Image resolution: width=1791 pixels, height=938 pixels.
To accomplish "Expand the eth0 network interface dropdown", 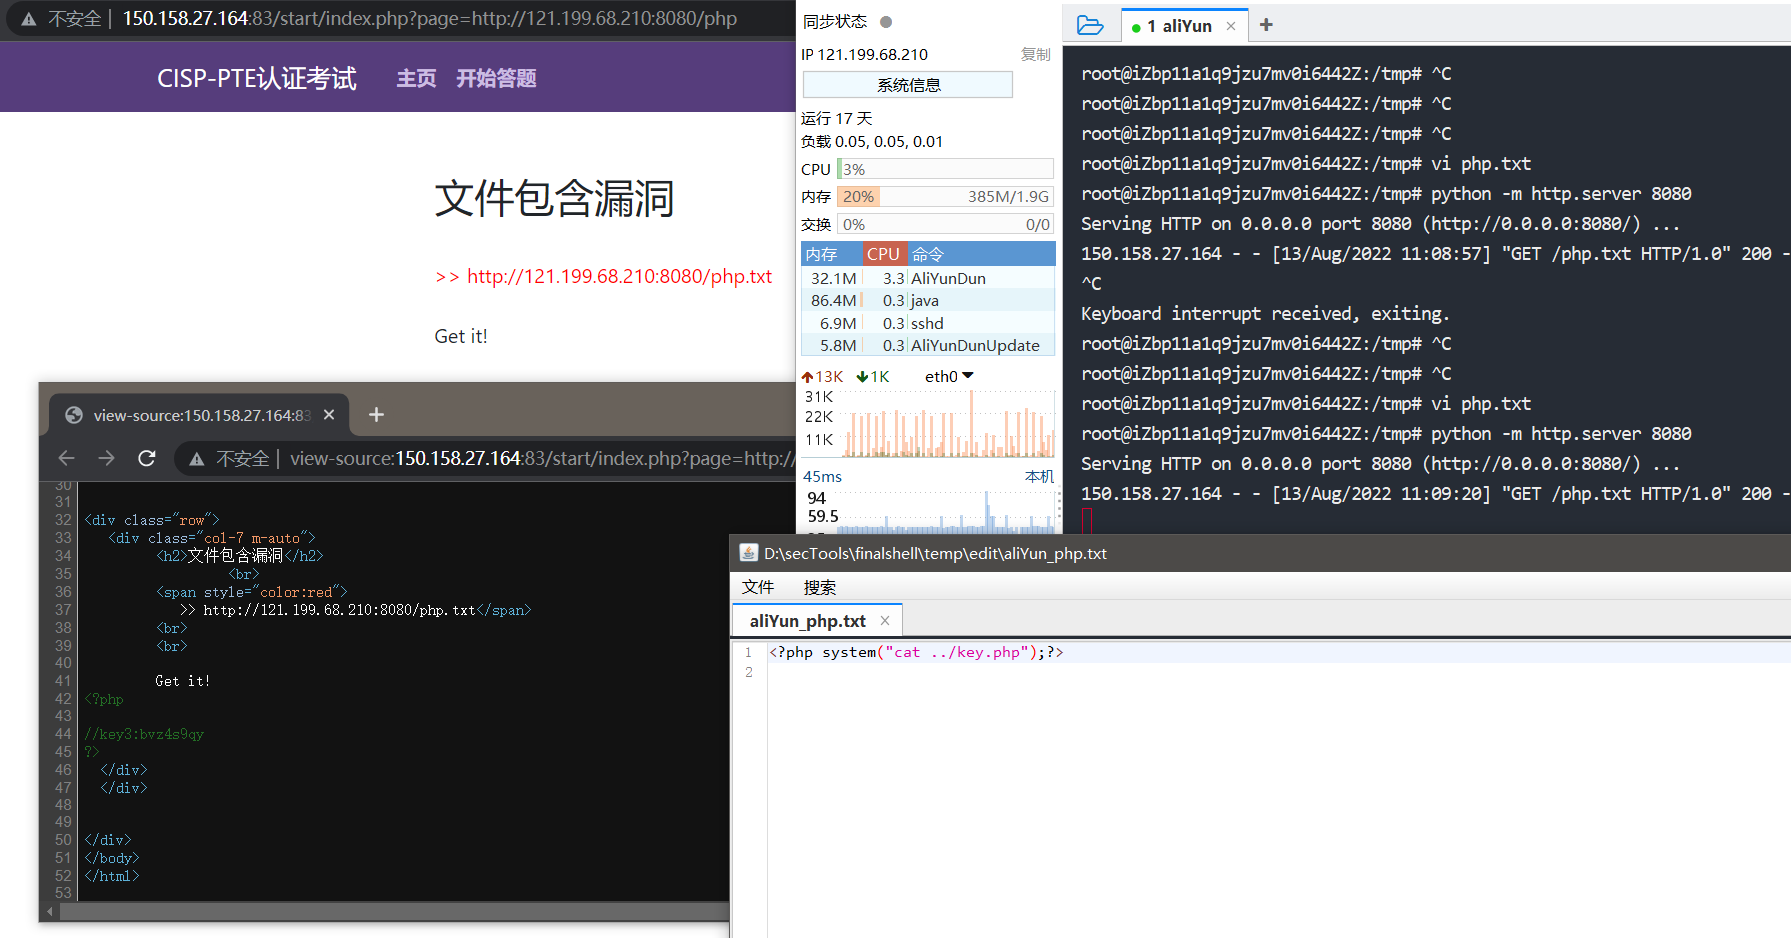I will pos(949,376).
